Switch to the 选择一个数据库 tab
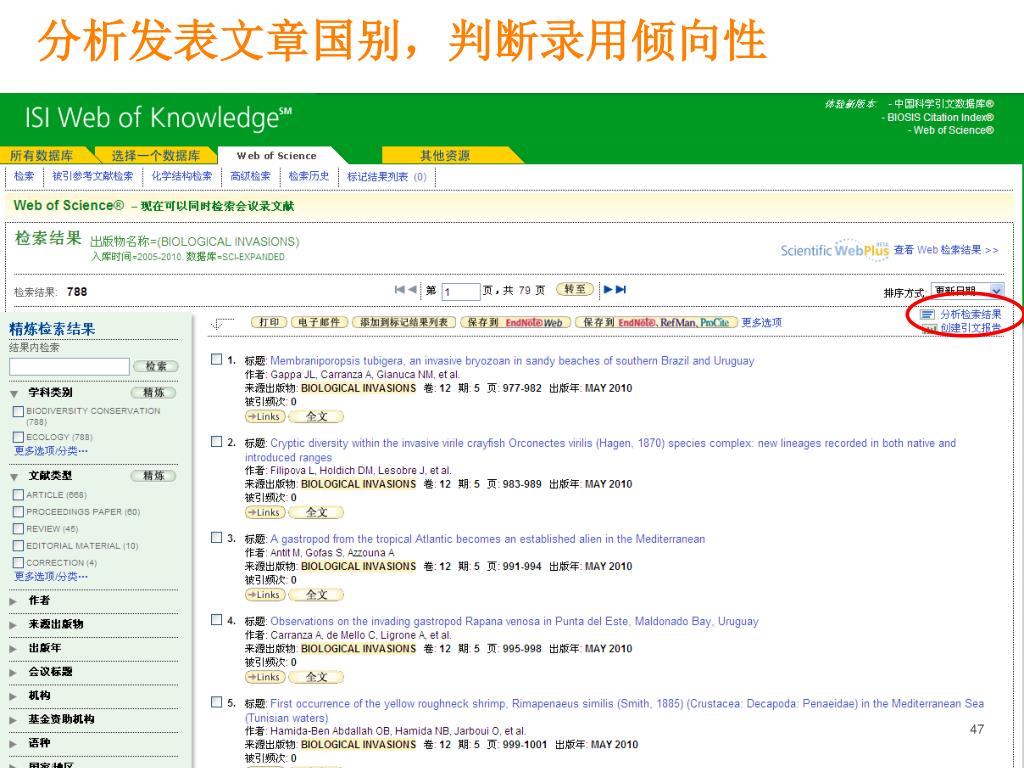Viewport: 1024px width, 768px height. [156, 155]
